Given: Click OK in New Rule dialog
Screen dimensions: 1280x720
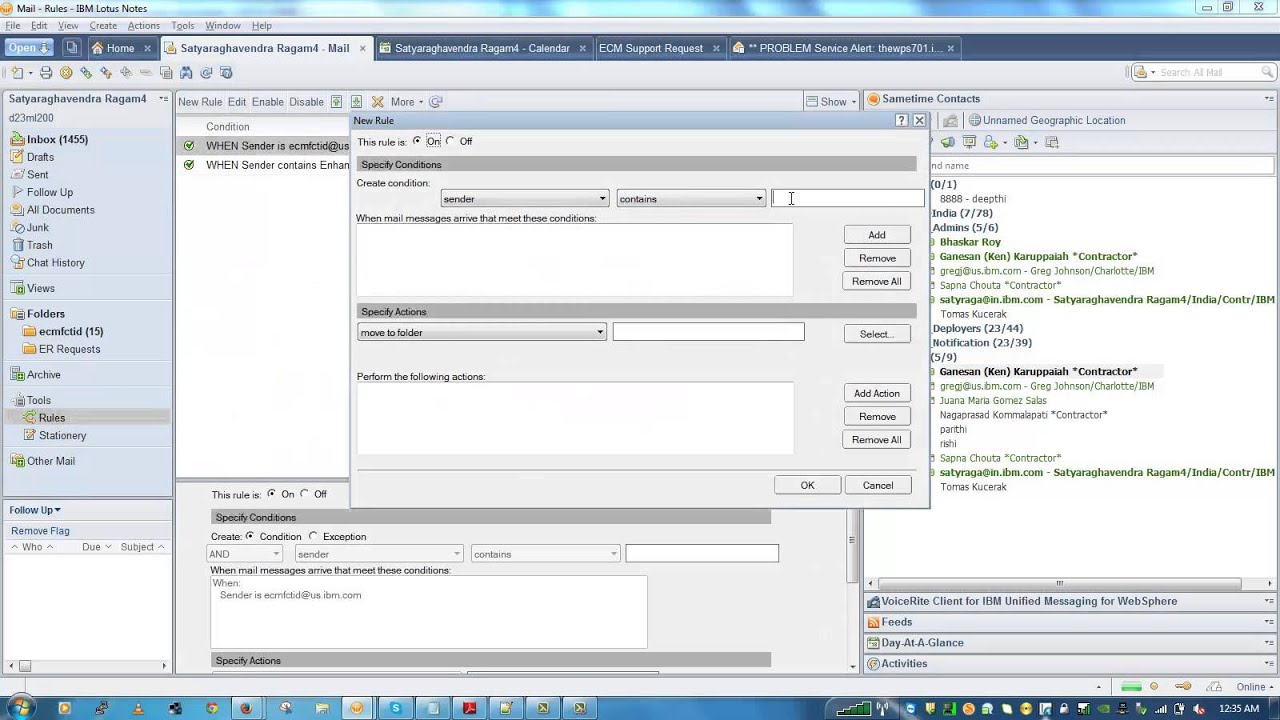Looking at the screenshot, I should click(807, 485).
